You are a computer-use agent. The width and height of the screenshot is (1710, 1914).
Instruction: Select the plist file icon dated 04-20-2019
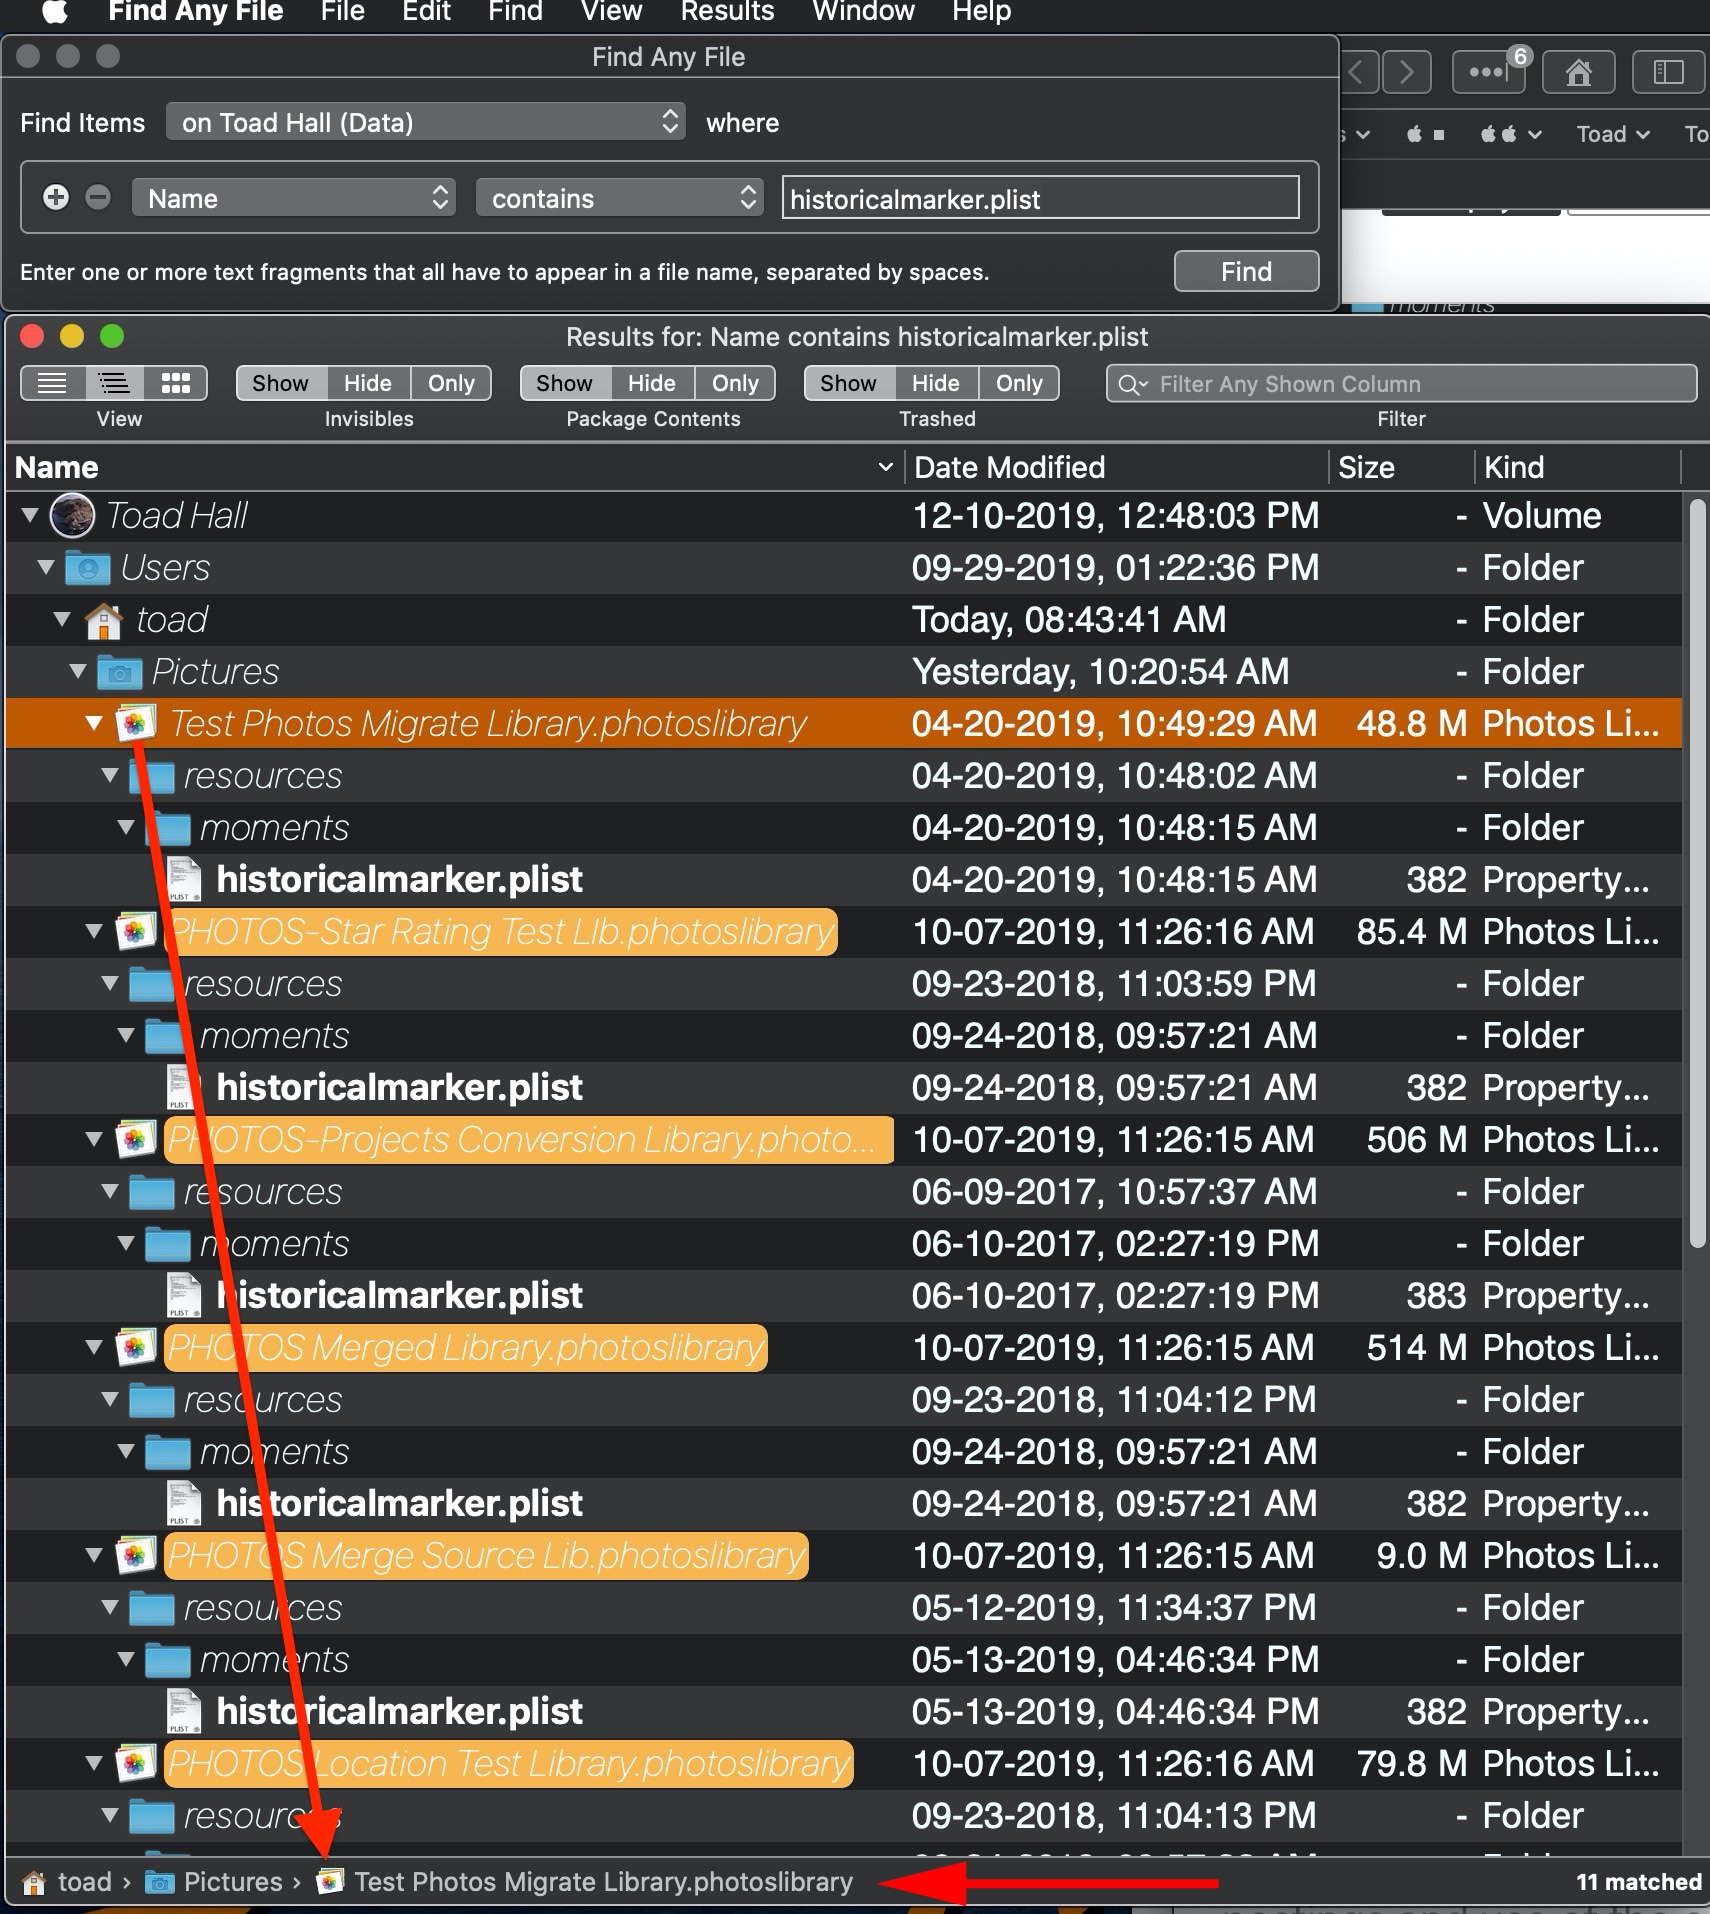pos(184,880)
